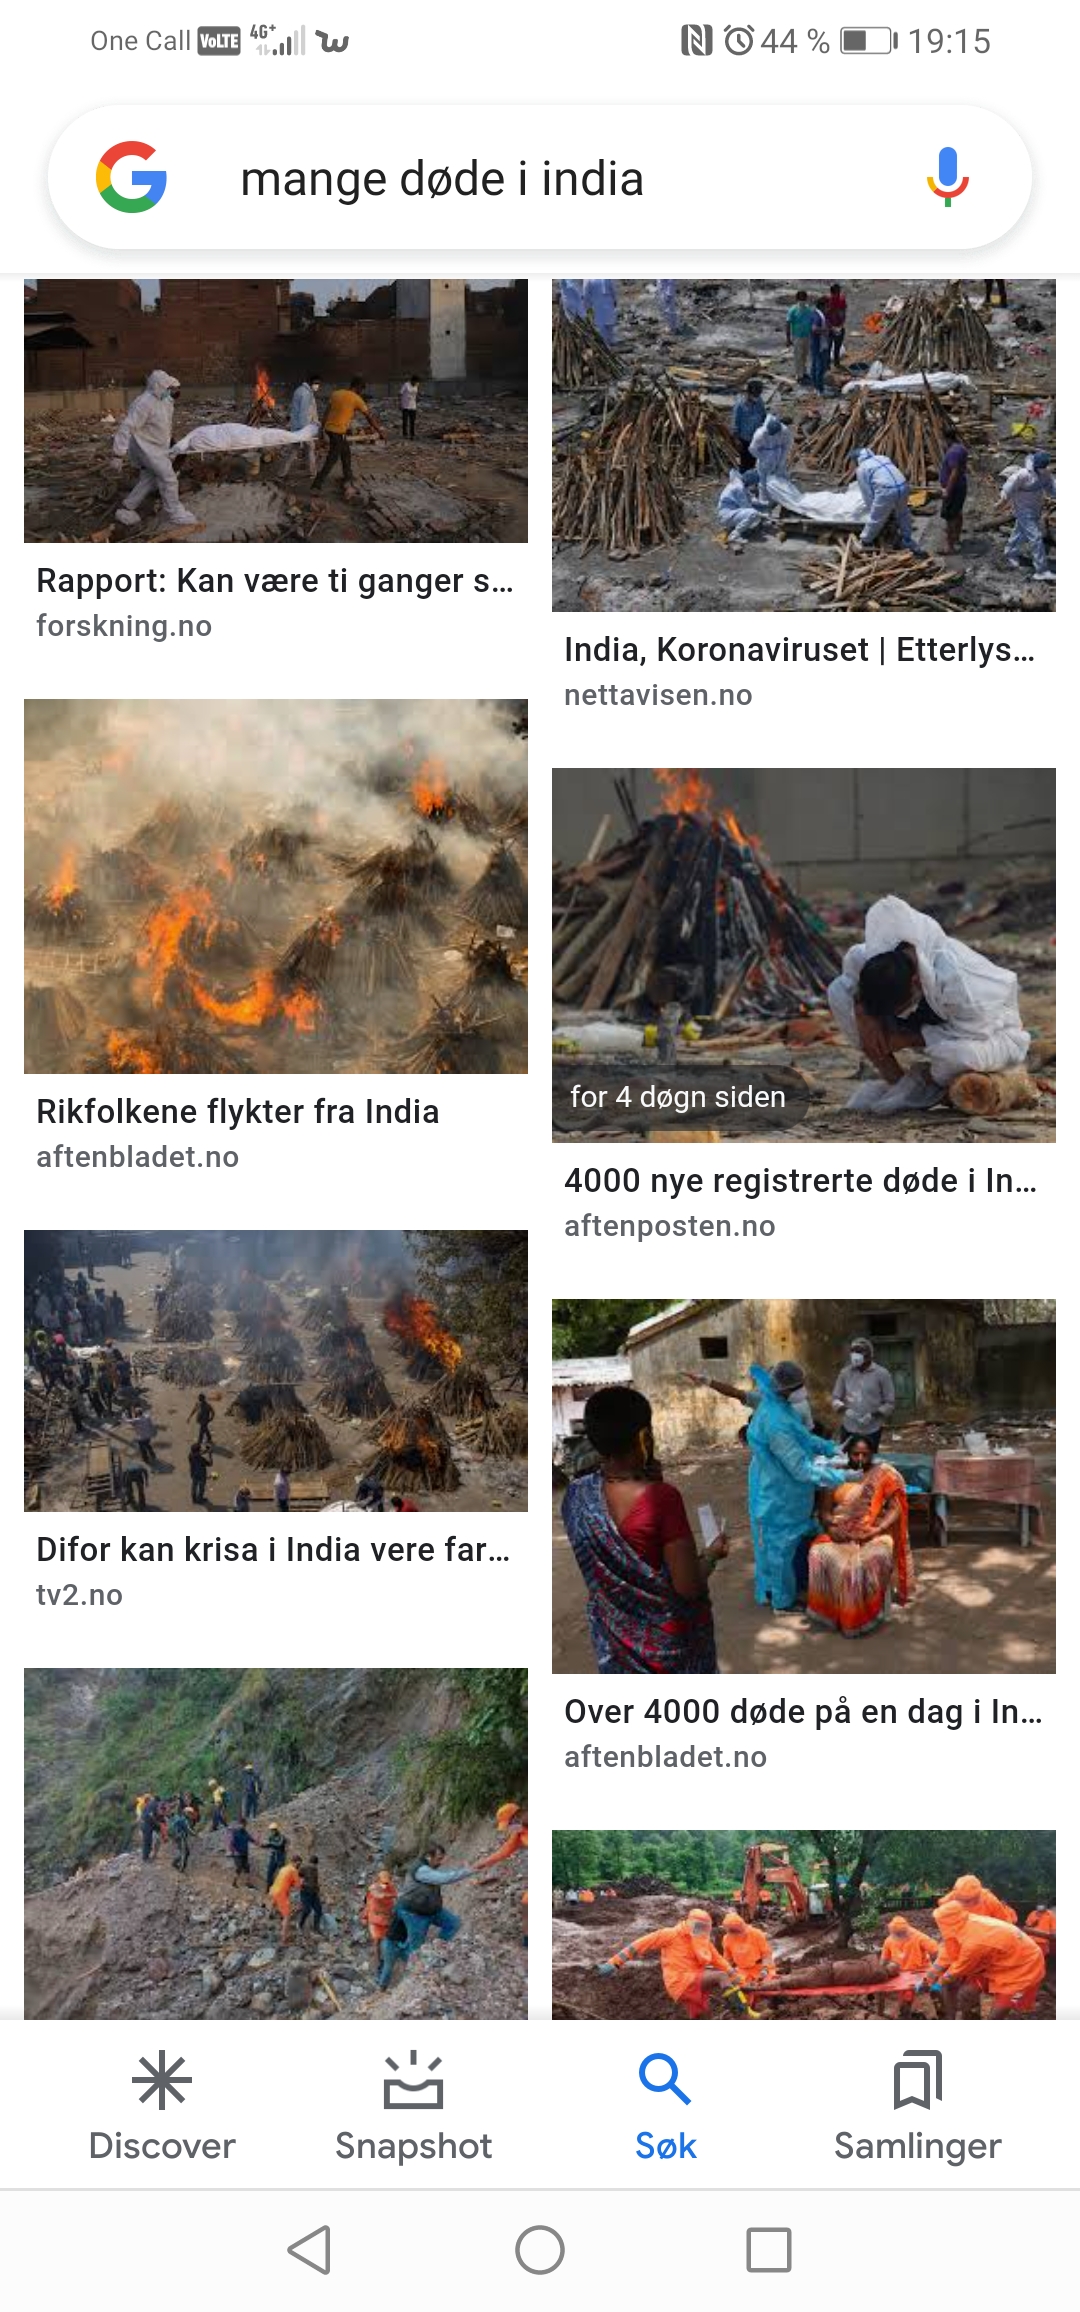Open '4000 nye registrerte døde' aftenposten article
1080x2312 pixels.
click(800, 1181)
